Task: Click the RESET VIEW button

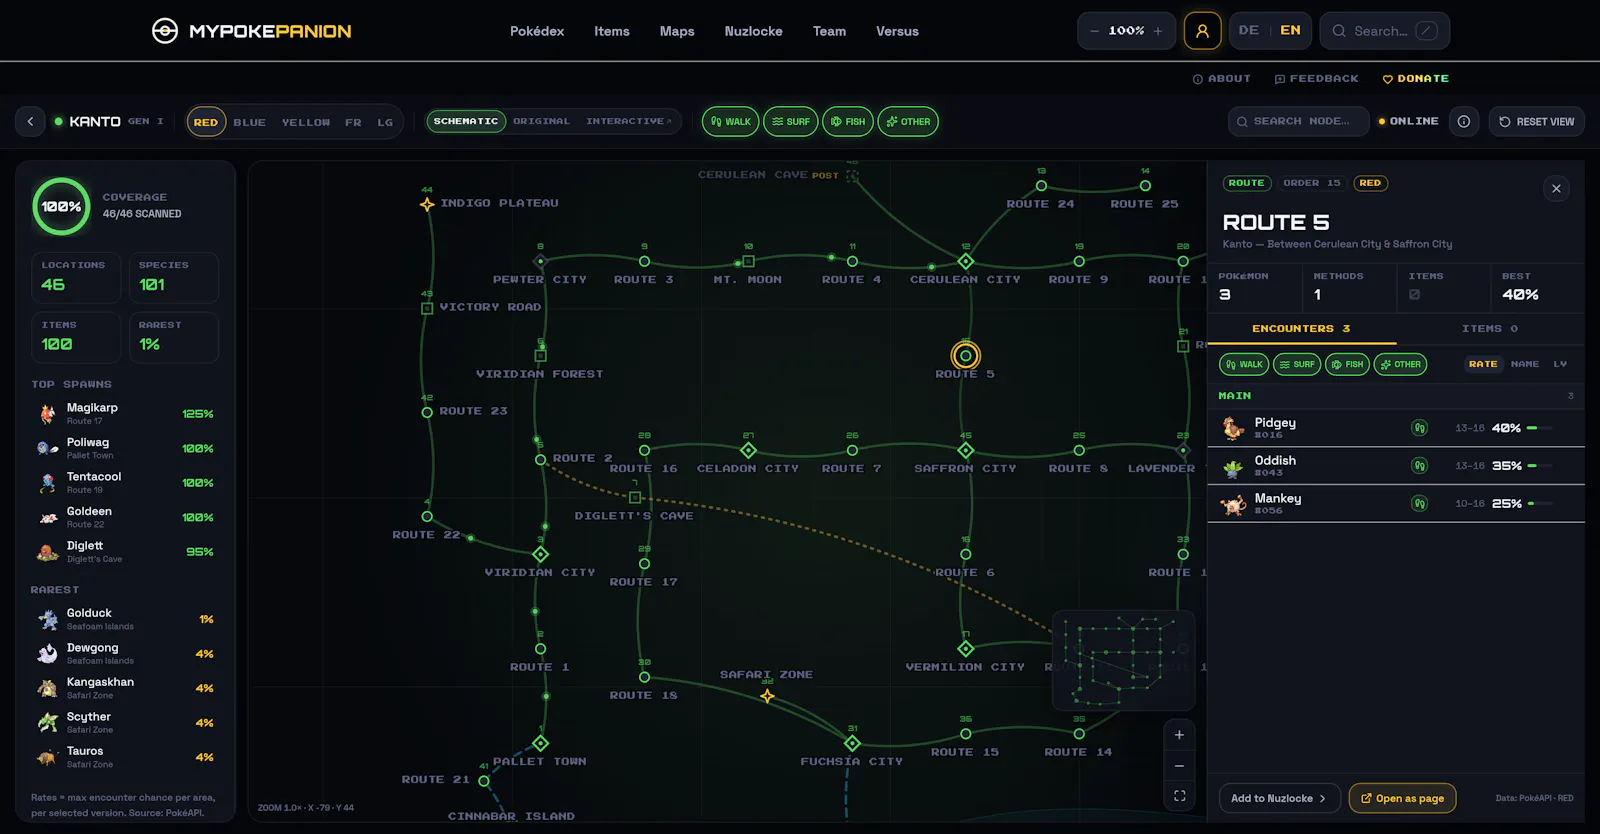Action: [x=1536, y=121]
